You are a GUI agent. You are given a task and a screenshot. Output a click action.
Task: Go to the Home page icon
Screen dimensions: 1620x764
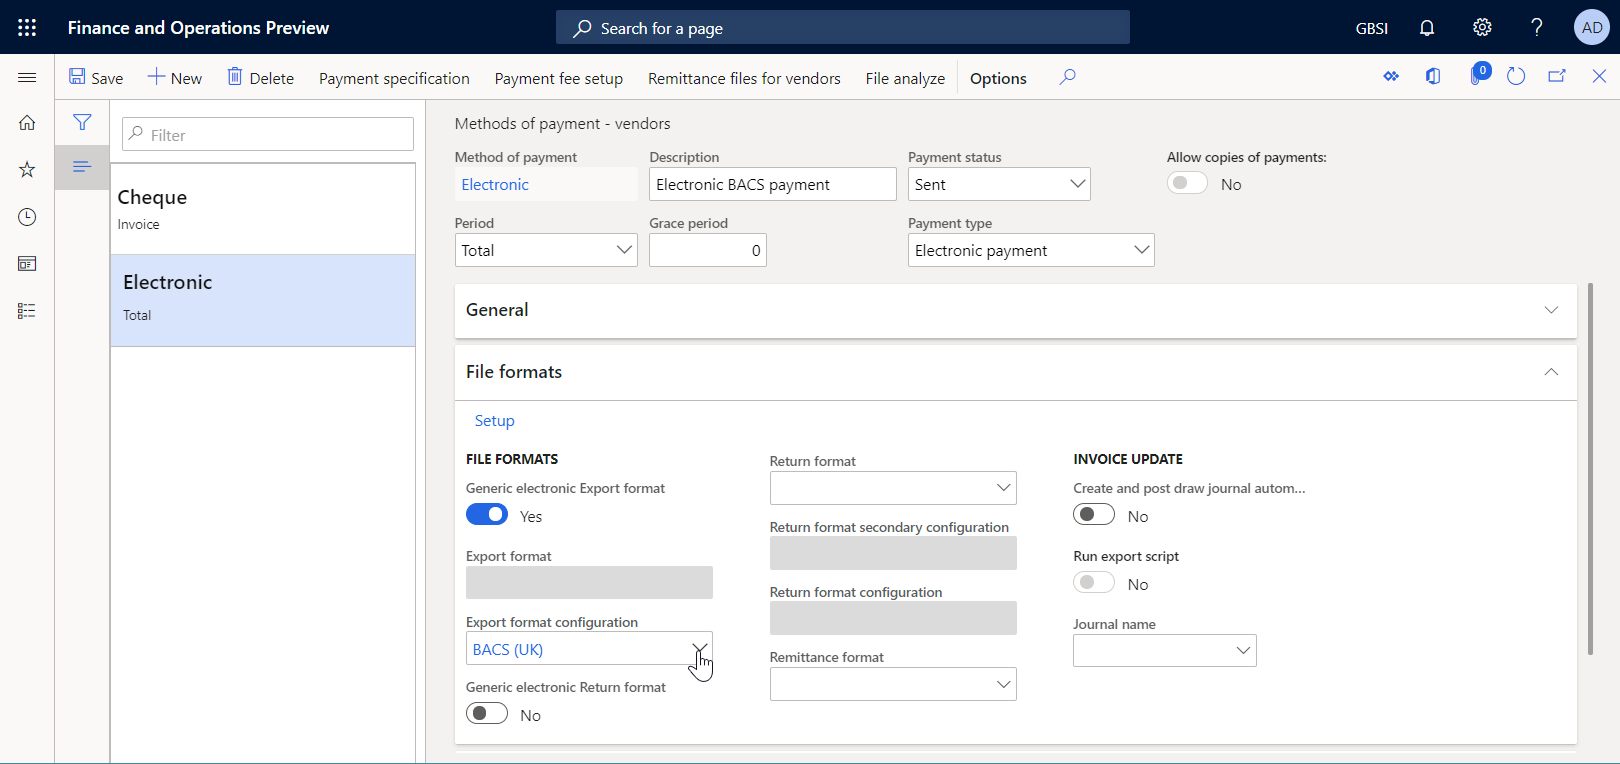pos(27,123)
